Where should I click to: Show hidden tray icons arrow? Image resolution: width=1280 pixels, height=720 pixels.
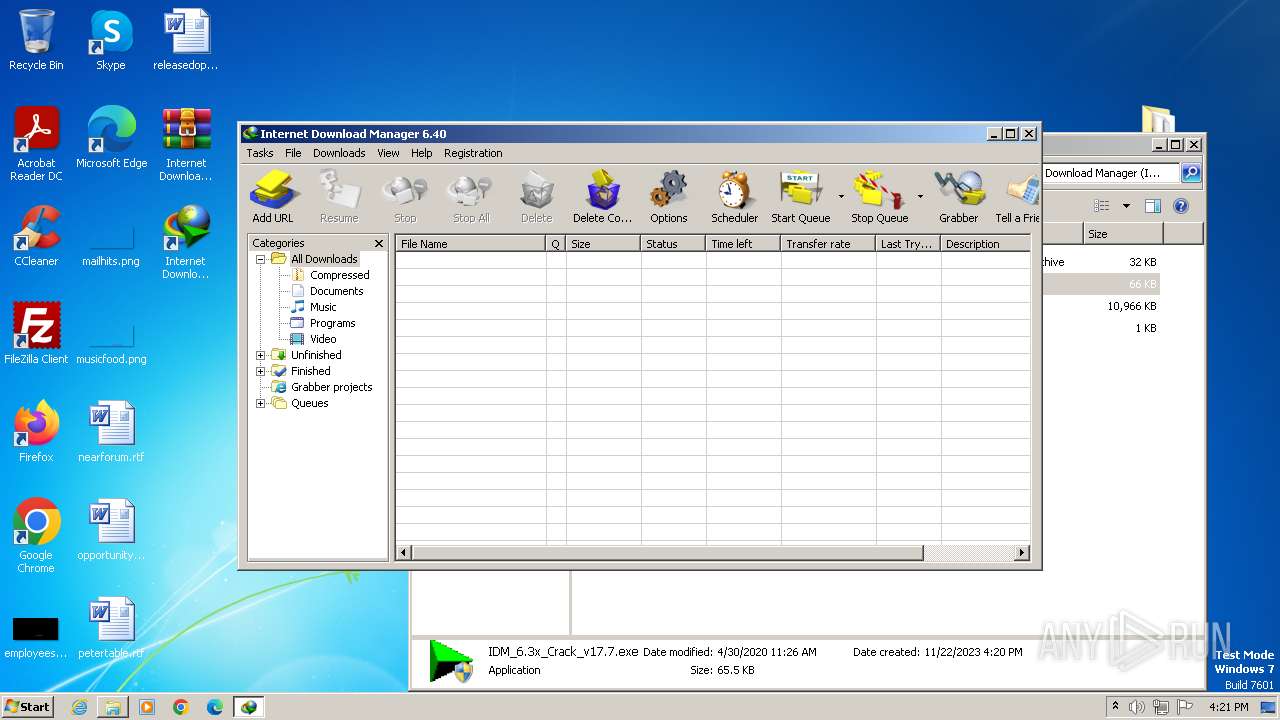1115,706
